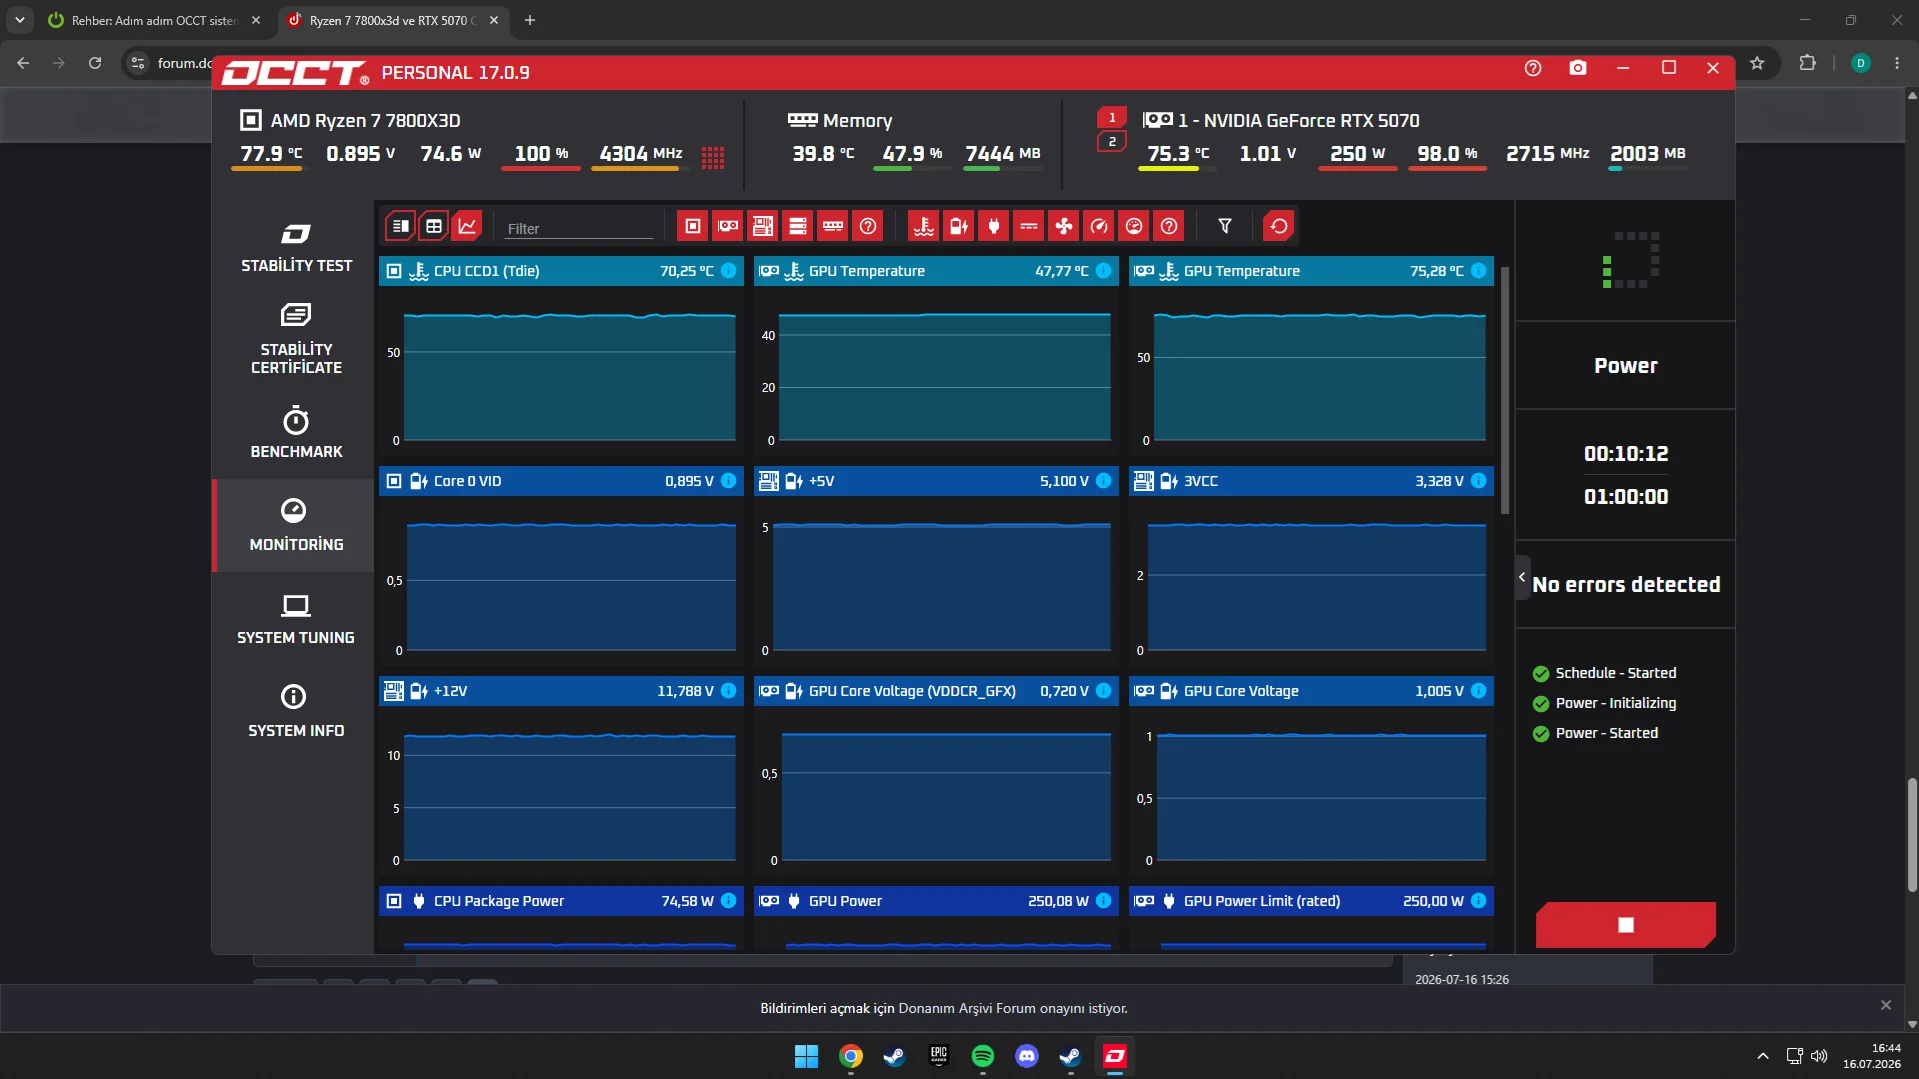
Task: Open Epic Games Launcher from taskbar
Action: (x=939, y=1056)
